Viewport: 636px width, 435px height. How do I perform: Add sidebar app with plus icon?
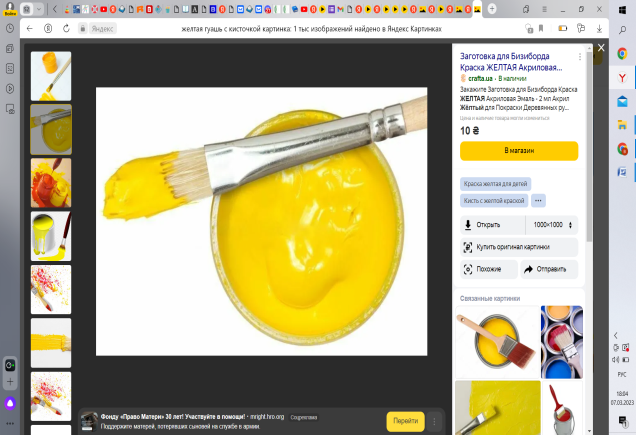click(x=10, y=381)
